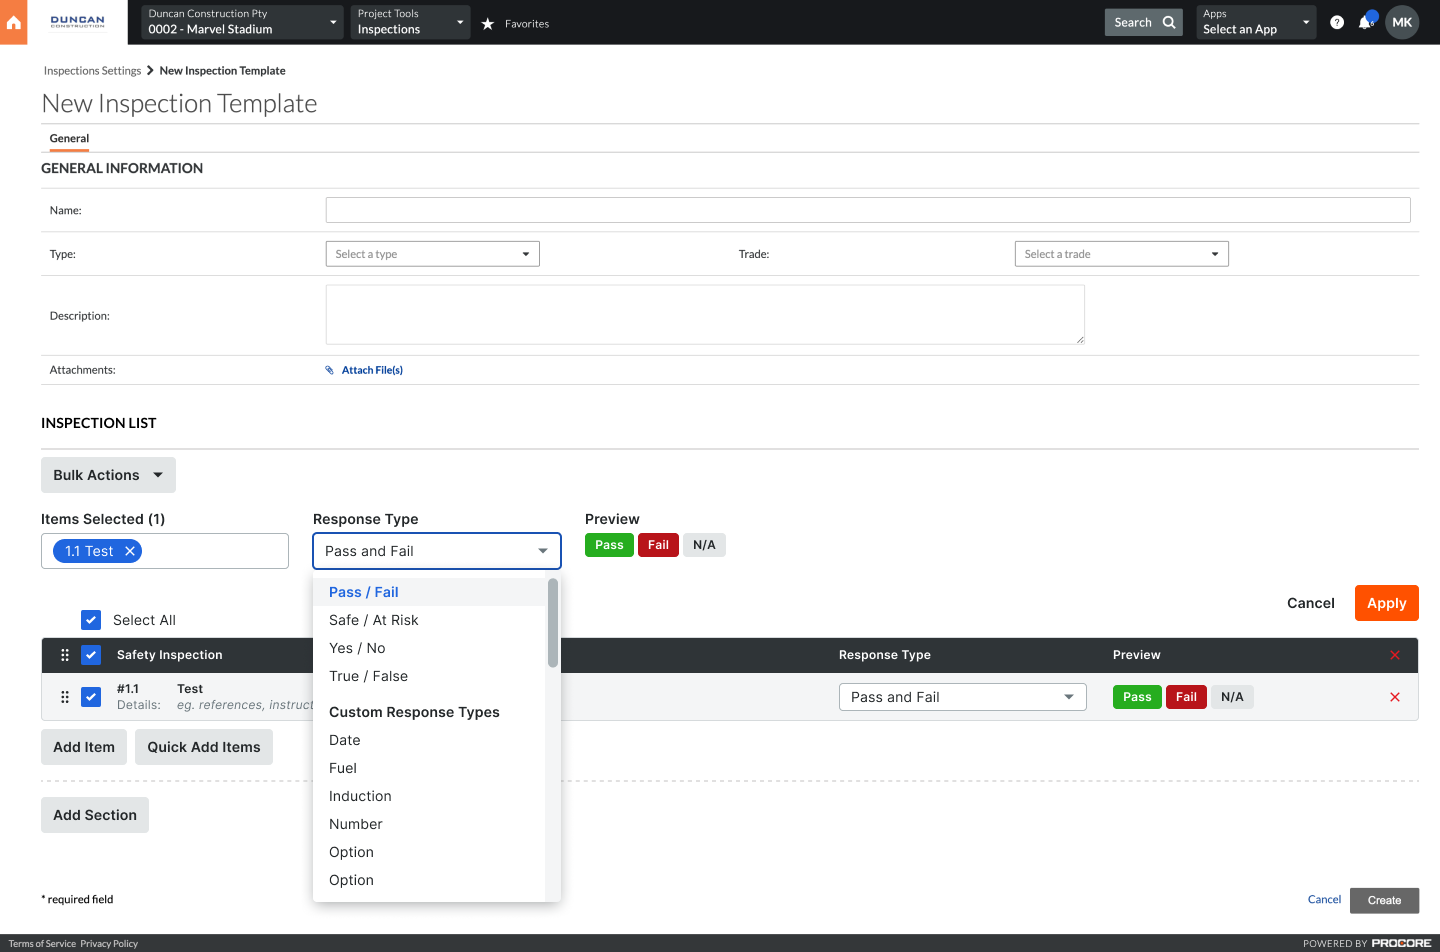Switch to the General tab
The width and height of the screenshot is (1440, 952).
pos(68,139)
